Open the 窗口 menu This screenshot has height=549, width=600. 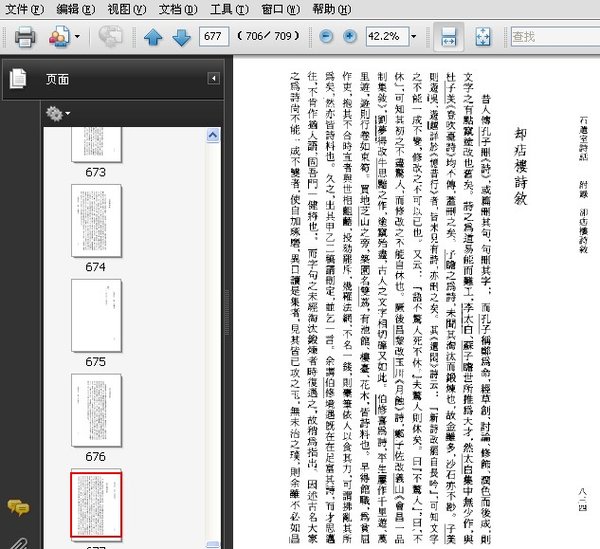click(280, 9)
